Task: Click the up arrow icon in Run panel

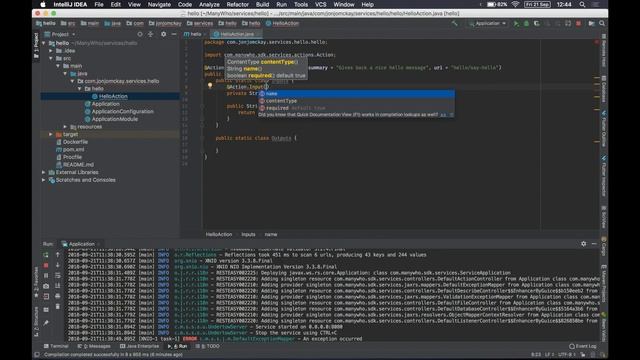Action: 58,255
